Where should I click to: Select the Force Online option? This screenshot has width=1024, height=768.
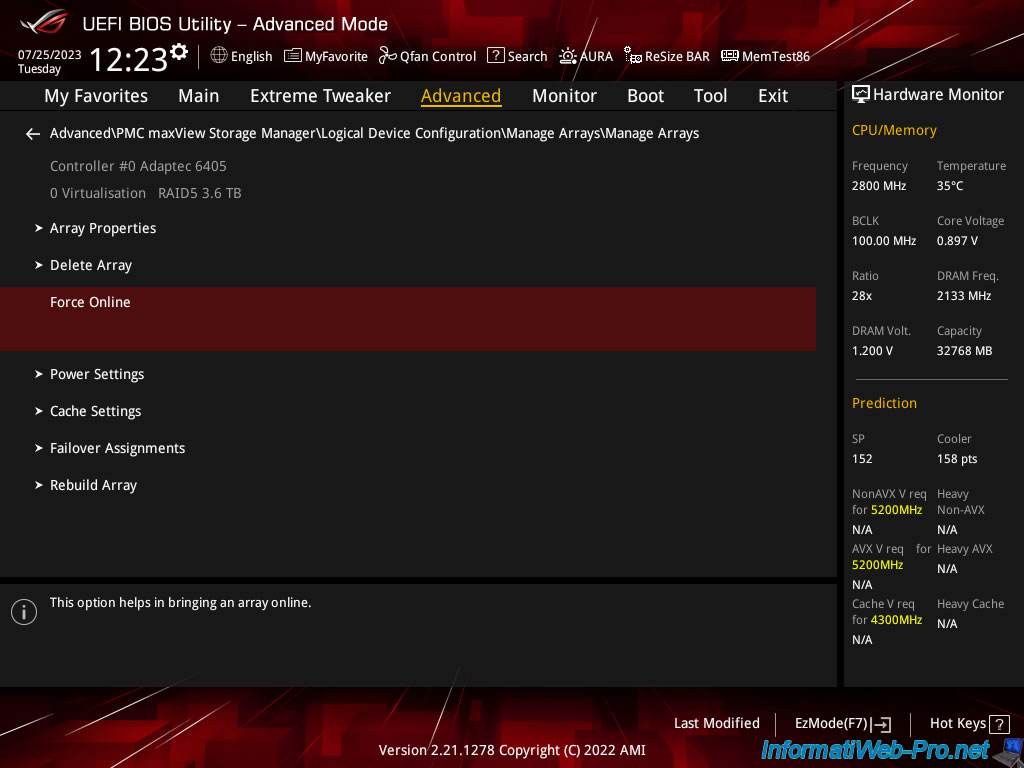click(408, 319)
